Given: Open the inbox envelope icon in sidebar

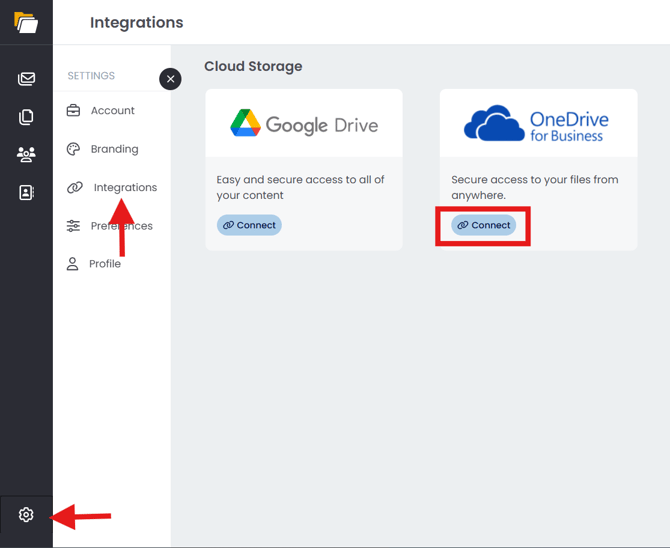Looking at the screenshot, I should click(26, 79).
